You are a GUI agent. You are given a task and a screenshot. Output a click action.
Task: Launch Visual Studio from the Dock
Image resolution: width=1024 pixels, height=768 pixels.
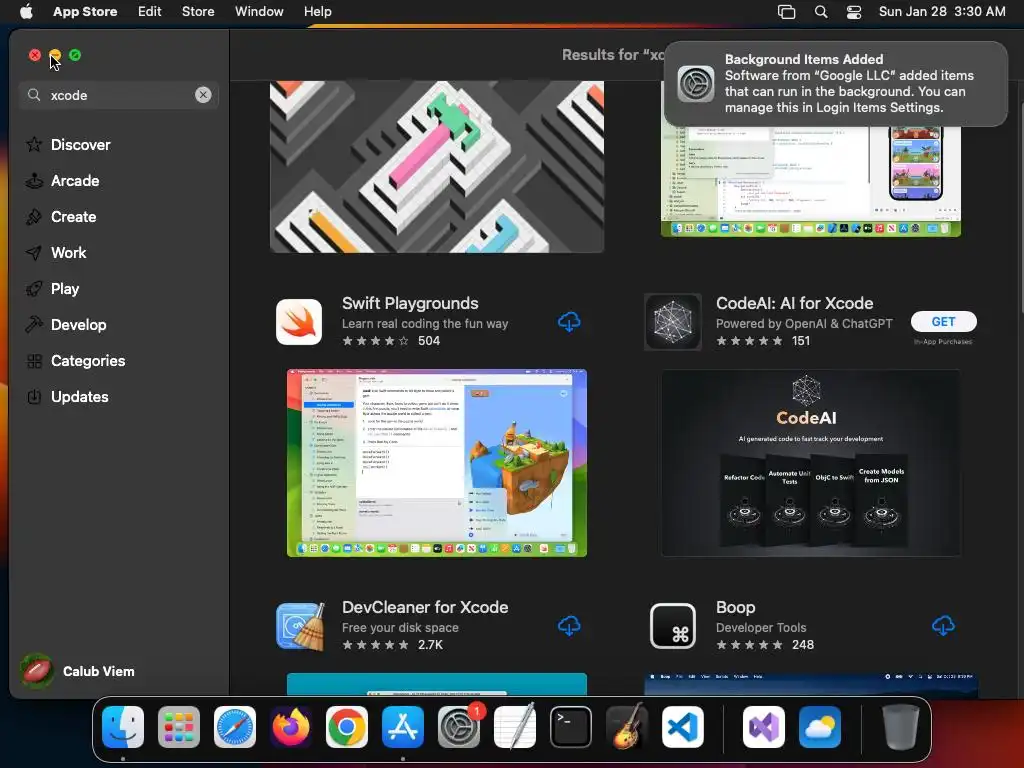click(763, 727)
